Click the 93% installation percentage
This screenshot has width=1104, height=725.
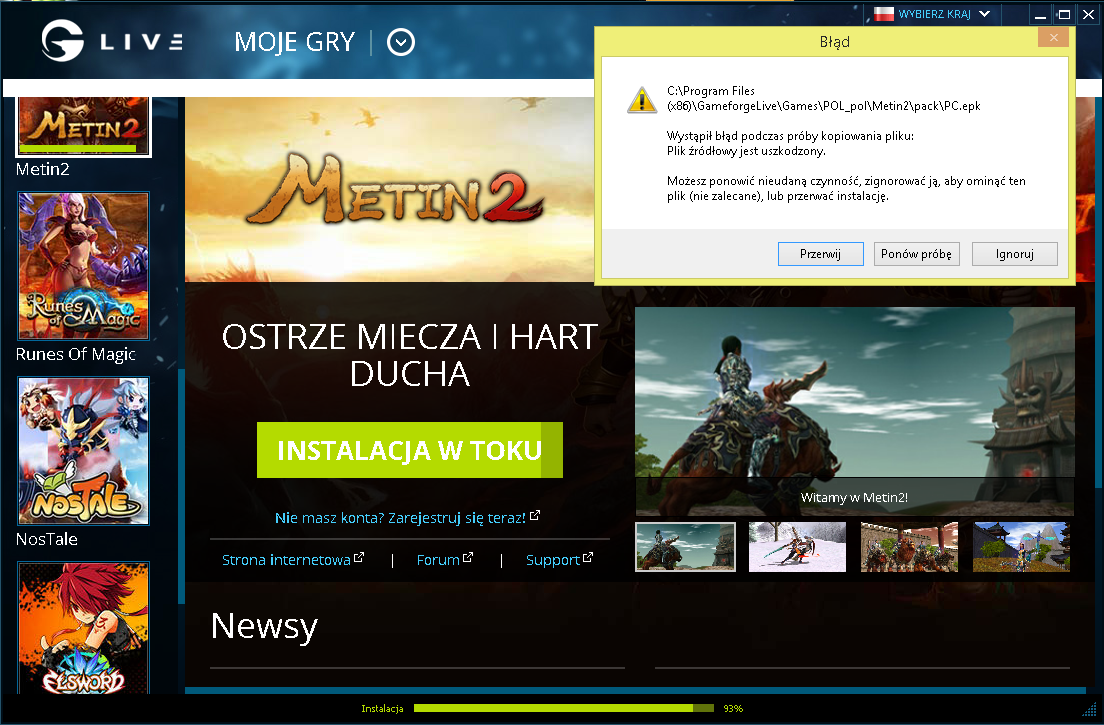coord(733,709)
